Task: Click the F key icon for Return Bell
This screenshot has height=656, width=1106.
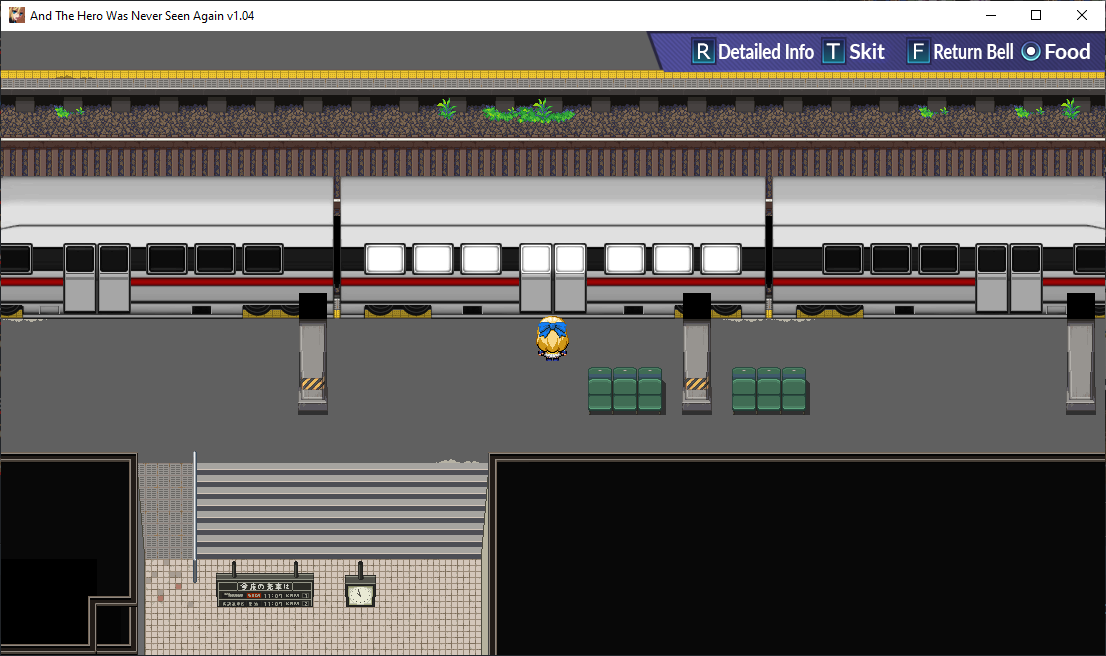Action: point(918,52)
